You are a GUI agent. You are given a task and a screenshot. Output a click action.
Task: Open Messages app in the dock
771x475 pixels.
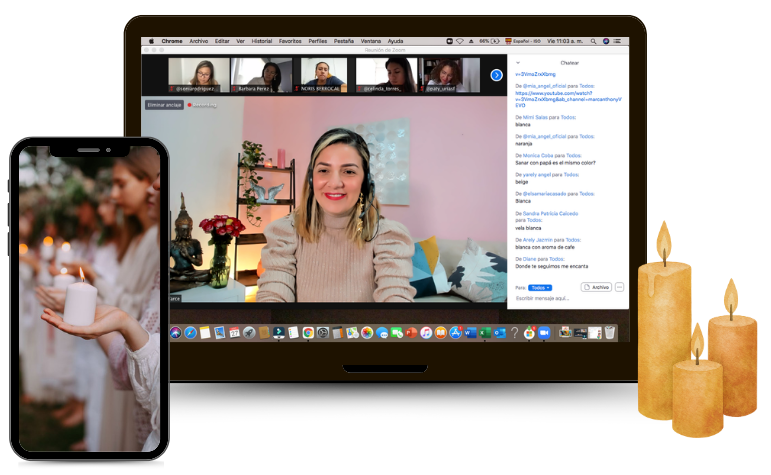click(x=382, y=333)
